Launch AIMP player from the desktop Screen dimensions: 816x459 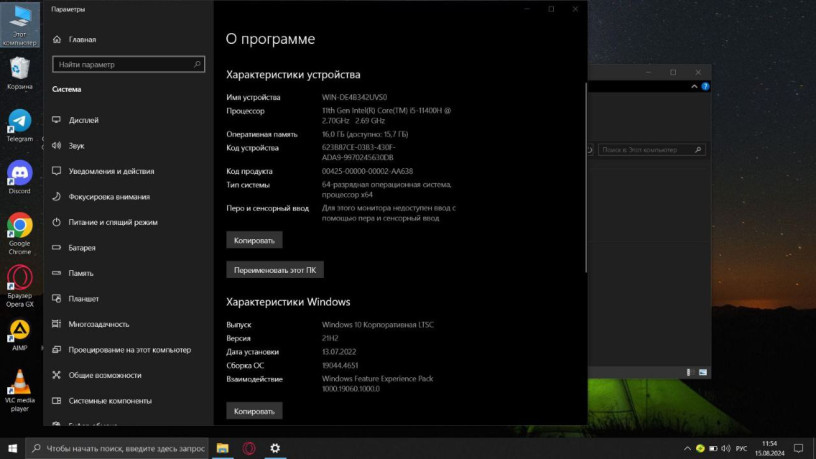(x=20, y=336)
